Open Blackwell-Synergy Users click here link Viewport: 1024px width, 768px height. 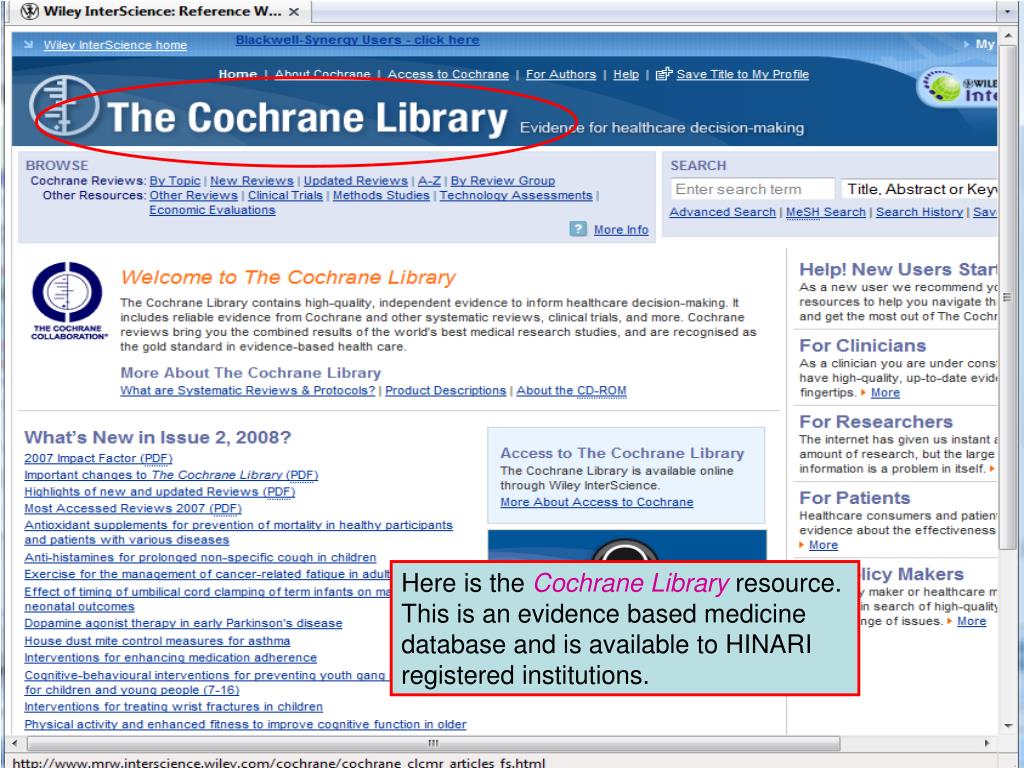(x=357, y=40)
